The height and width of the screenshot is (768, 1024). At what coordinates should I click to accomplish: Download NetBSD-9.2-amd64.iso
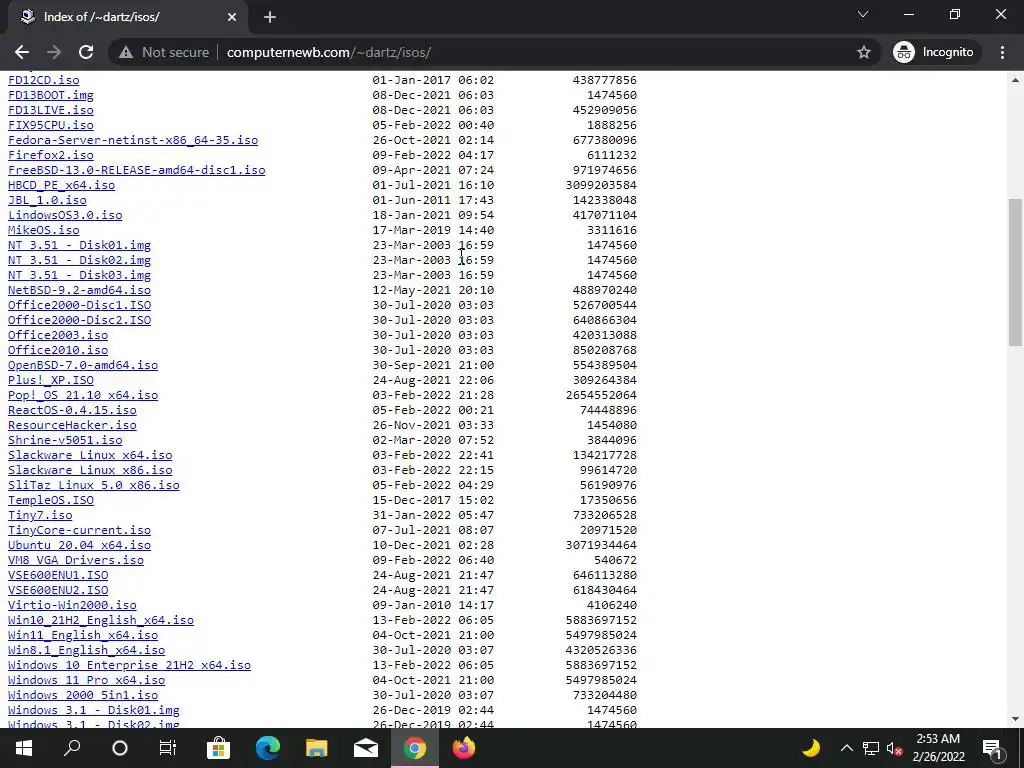(80, 290)
